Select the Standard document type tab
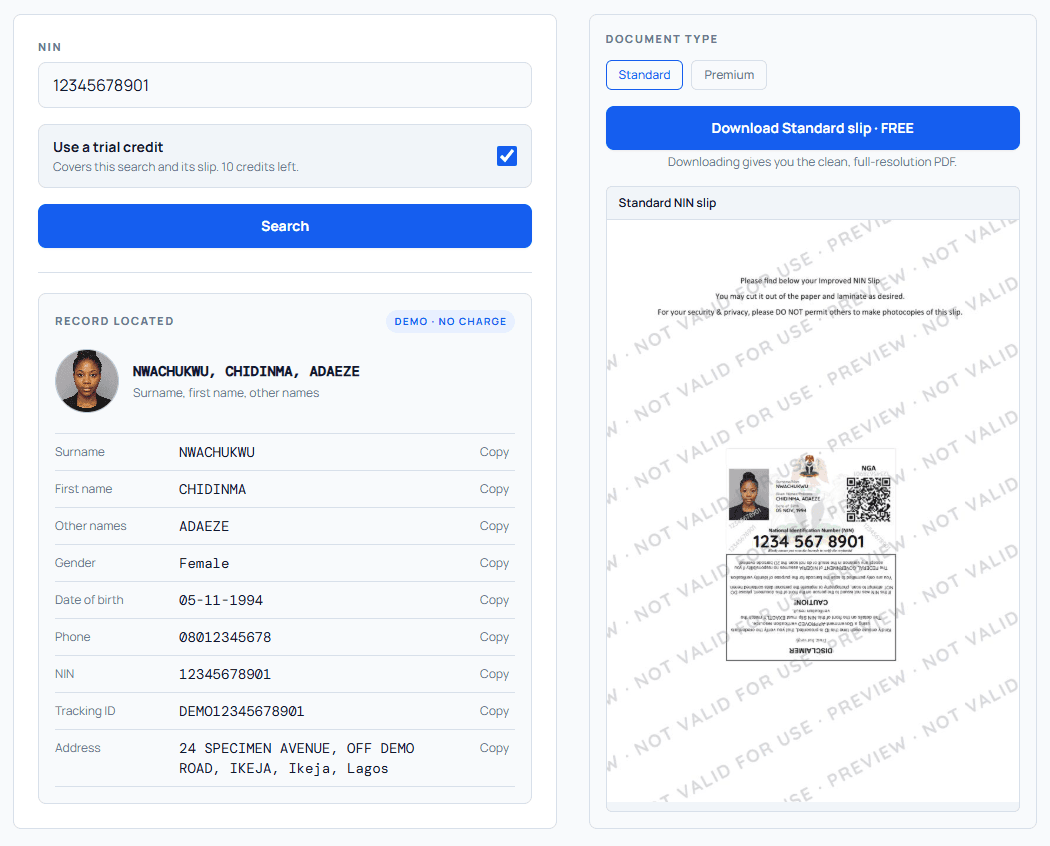The image size is (1050, 846). pyautogui.click(x=644, y=75)
